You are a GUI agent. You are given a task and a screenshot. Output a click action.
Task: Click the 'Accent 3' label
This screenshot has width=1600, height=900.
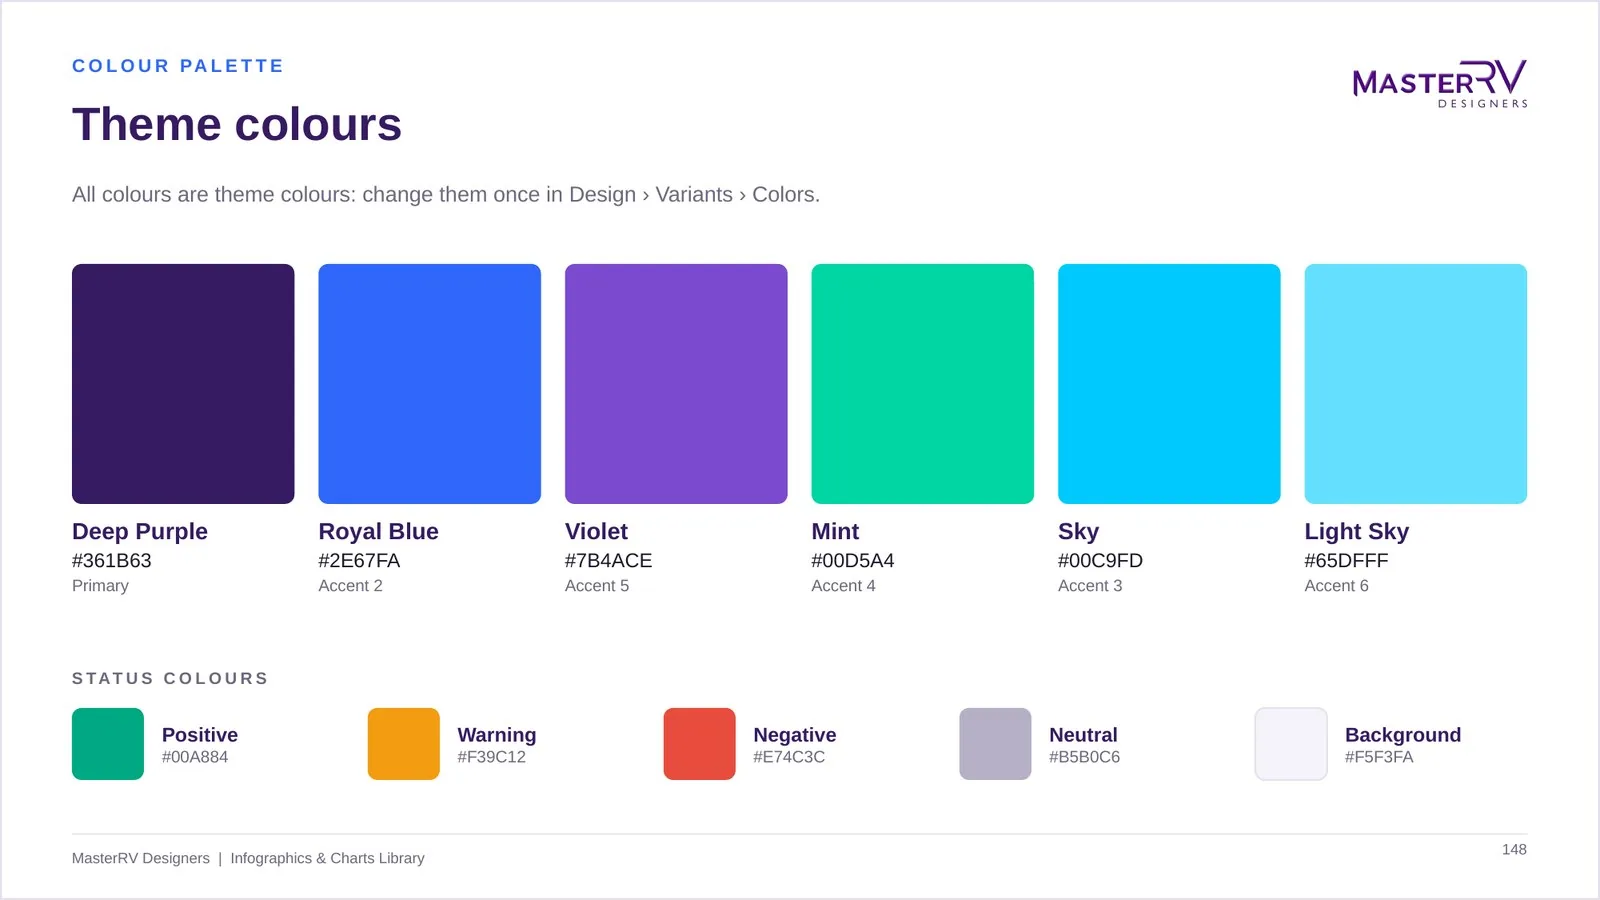click(1090, 586)
